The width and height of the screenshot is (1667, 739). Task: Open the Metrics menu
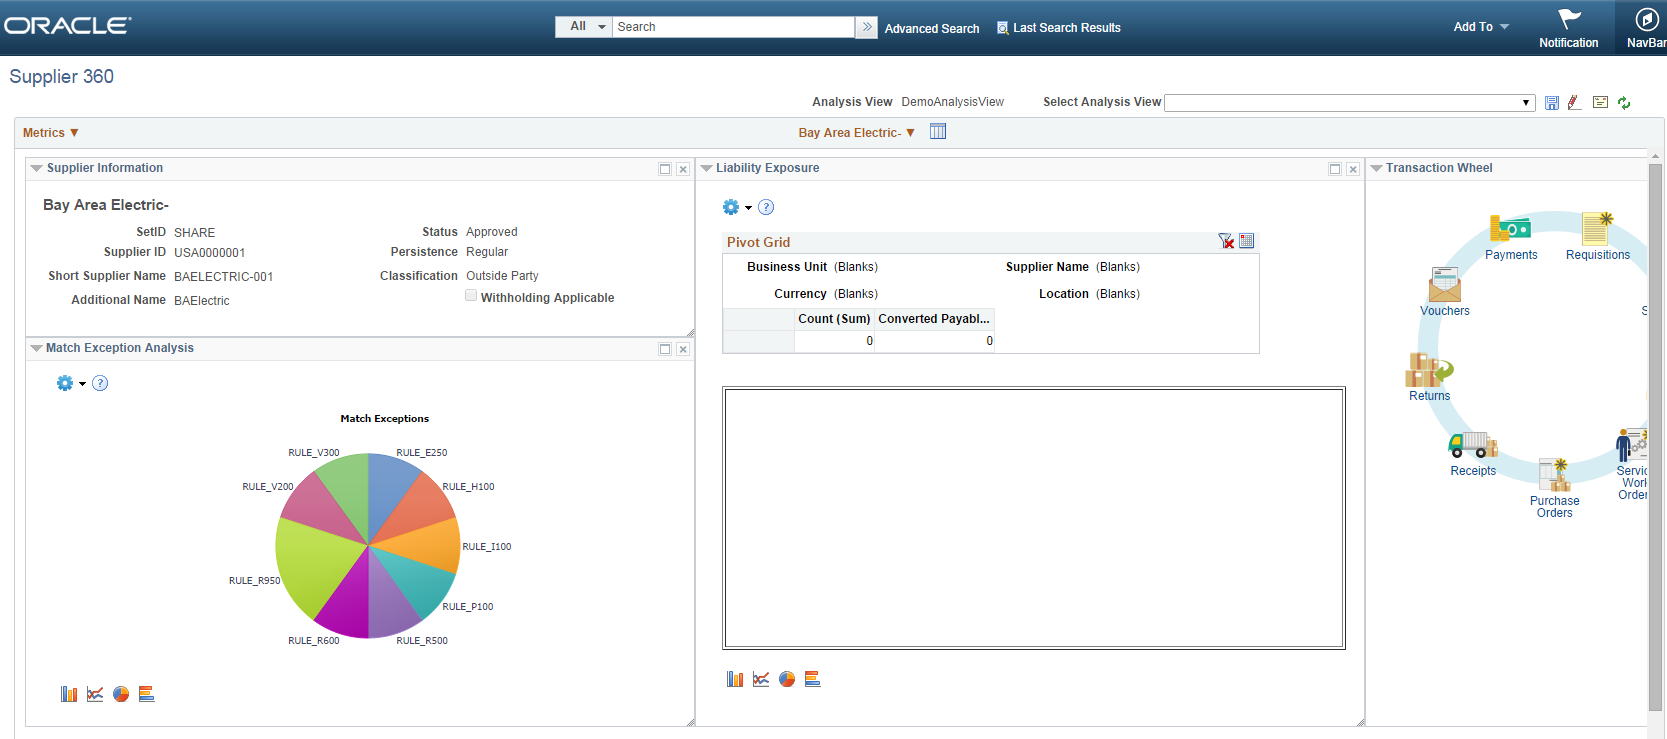coord(51,133)
